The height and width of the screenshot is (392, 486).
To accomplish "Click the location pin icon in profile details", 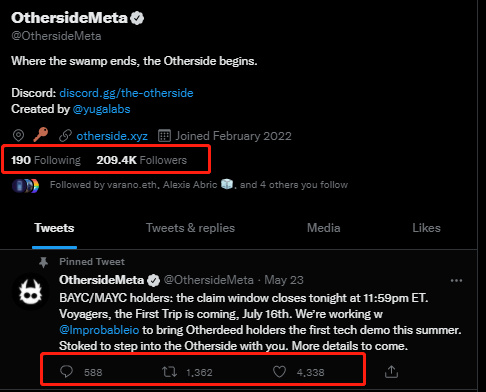I will [18, 136].
